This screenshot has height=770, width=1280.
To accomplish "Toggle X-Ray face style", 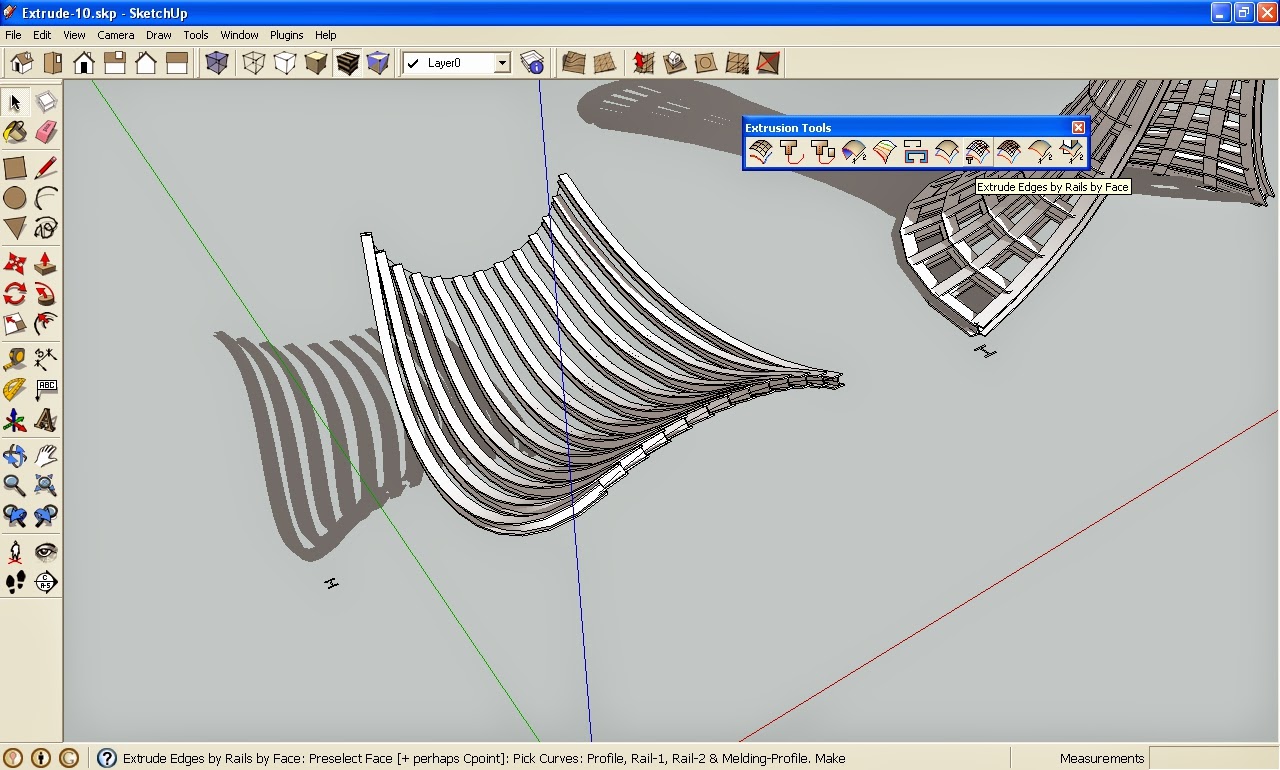I will point(216,64).
